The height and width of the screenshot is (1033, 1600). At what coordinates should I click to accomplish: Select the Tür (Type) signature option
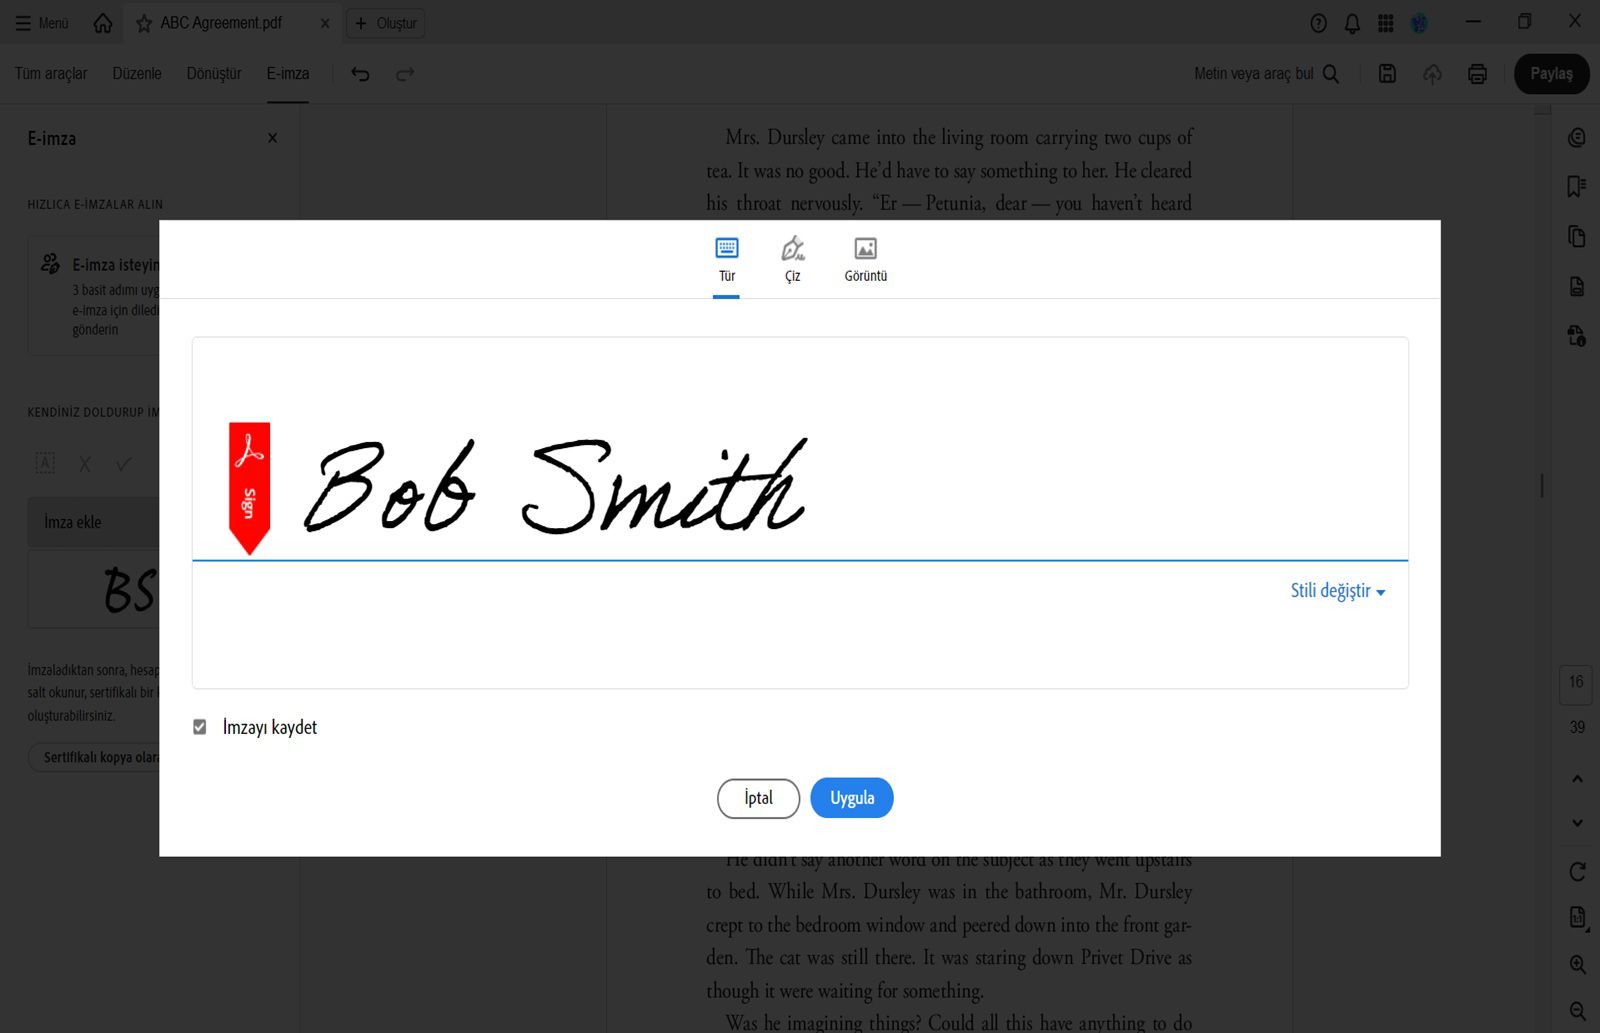(727, 258)
